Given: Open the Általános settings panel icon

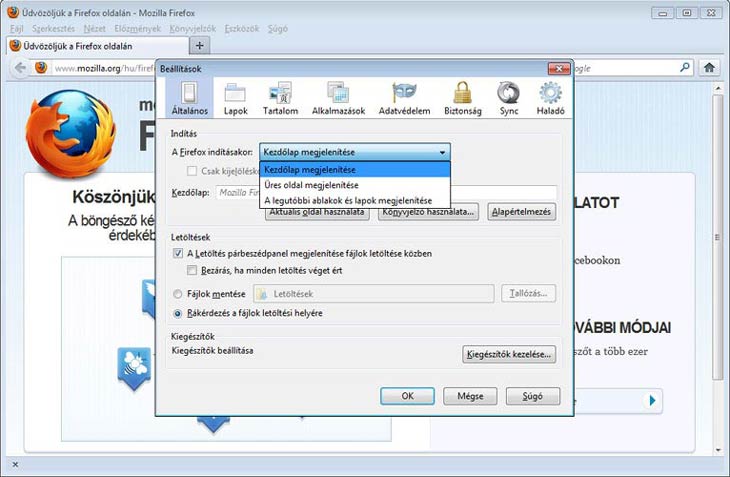Looking at the screenshot, I should [189, 99].
